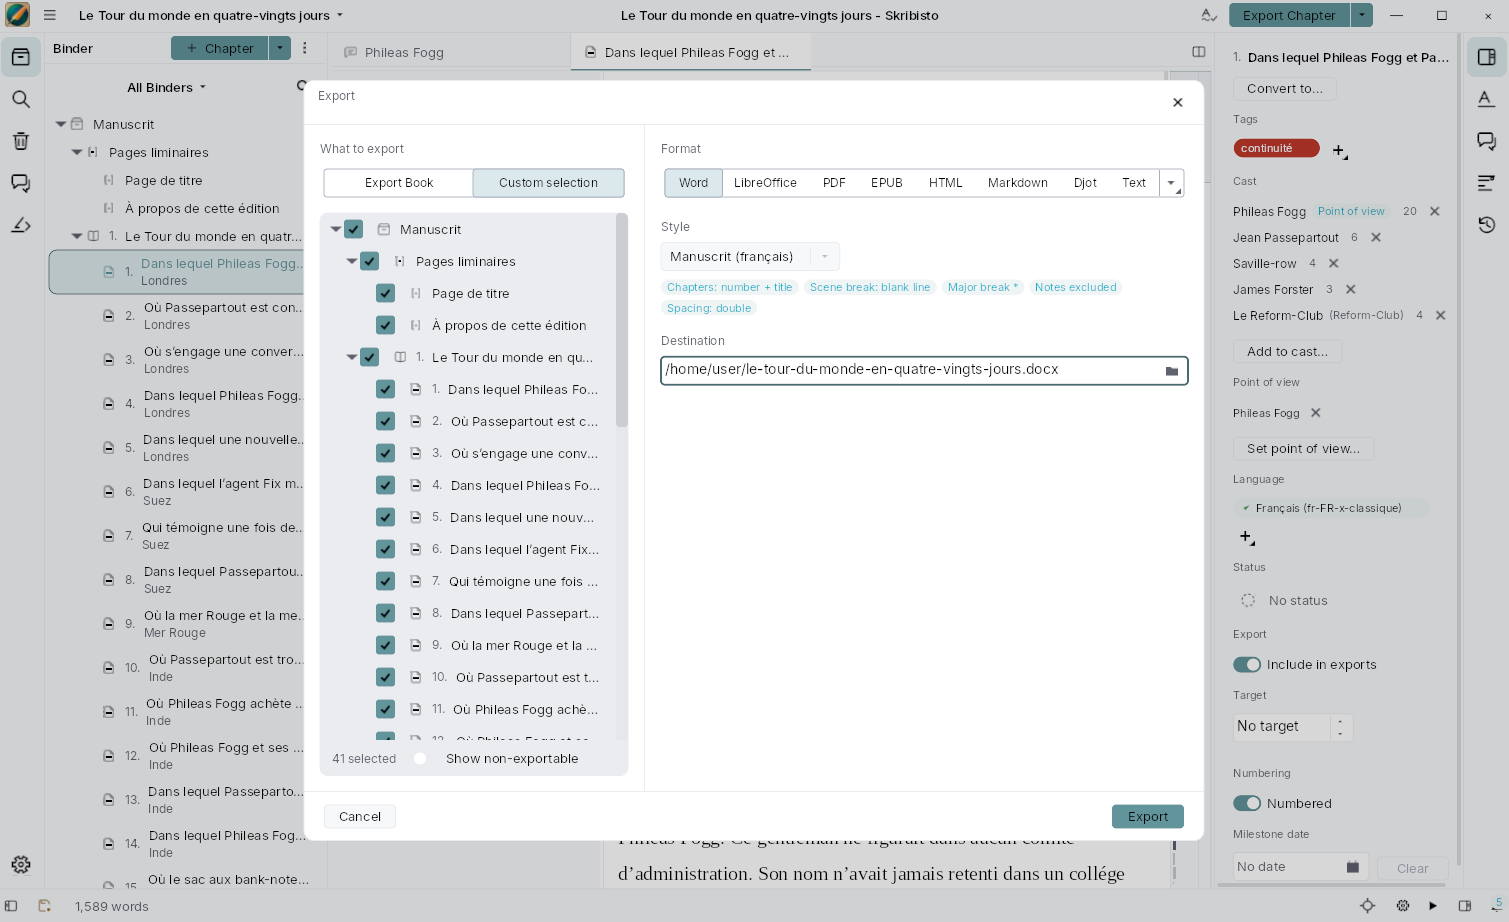Select the Markdown format
Image resolution: width=1509 pixels, height=922 pixels.
coord(1018,183)
